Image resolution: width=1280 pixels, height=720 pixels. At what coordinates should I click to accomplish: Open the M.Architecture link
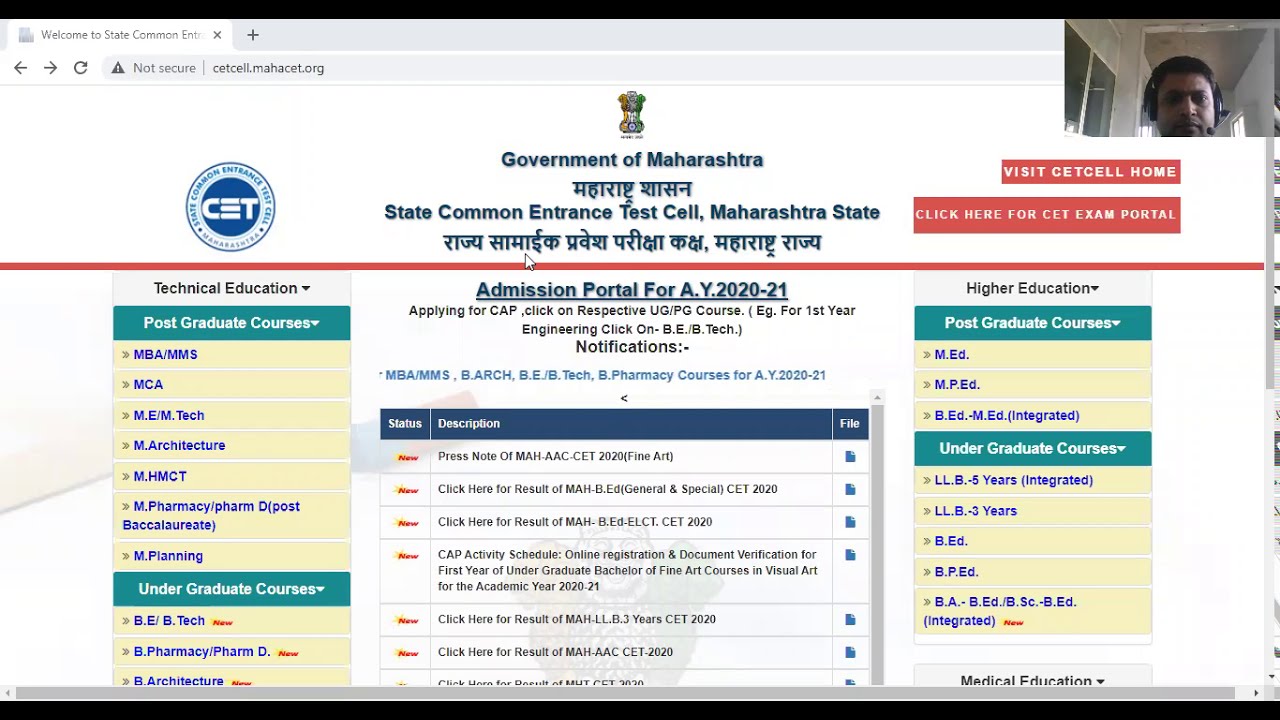click(x=180, y=446)
